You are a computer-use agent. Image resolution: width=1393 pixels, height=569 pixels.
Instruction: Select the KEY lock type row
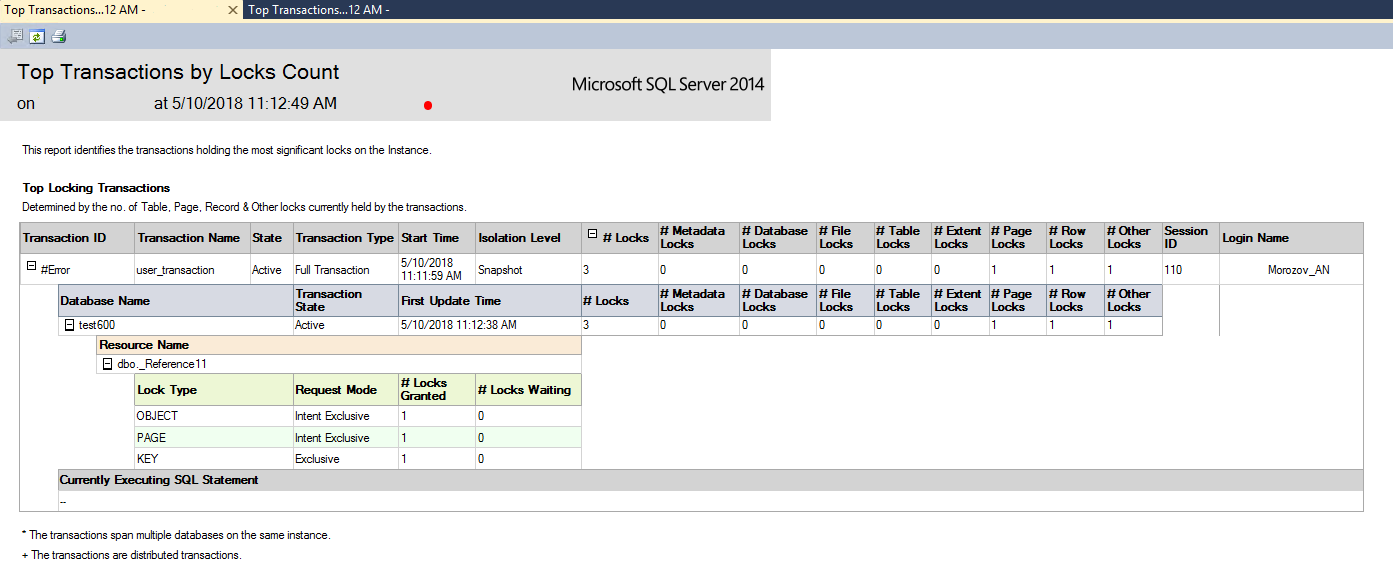point(147,459)
